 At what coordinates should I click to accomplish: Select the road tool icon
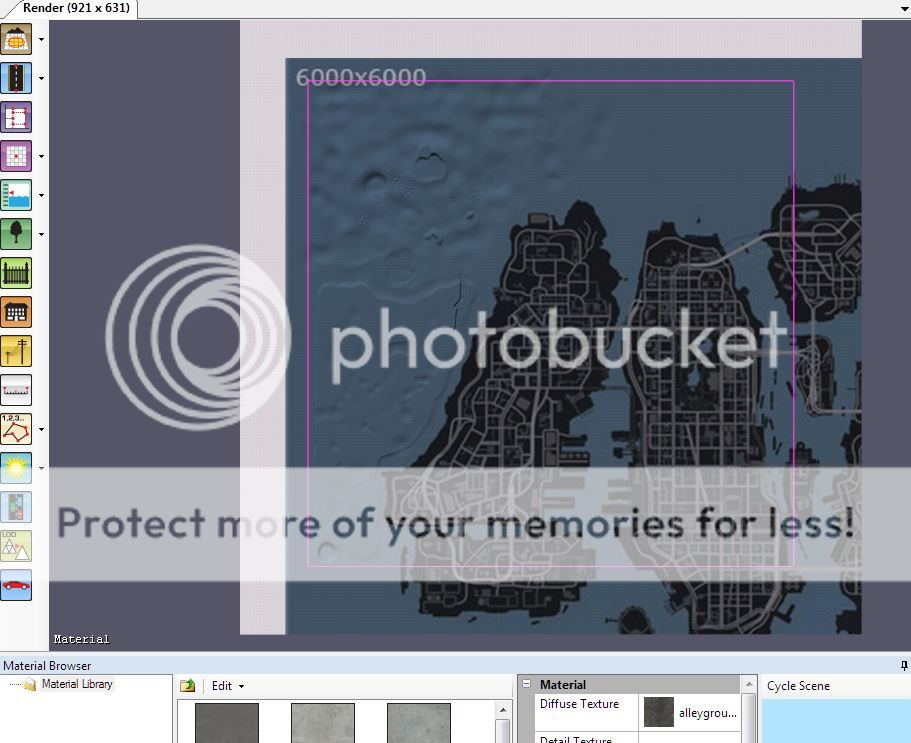16,78
